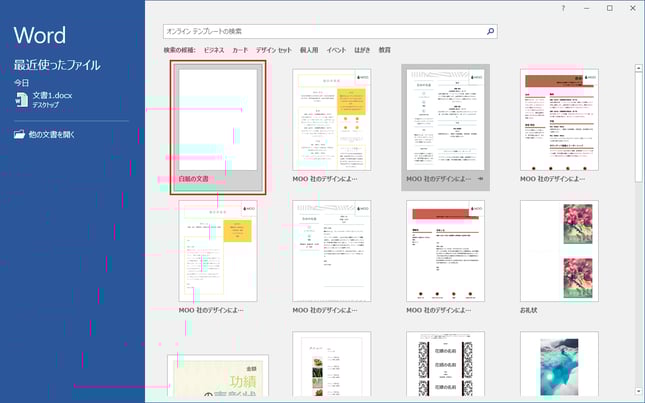
Task: Select the カード search suggestion
Action: coord(240,50)
